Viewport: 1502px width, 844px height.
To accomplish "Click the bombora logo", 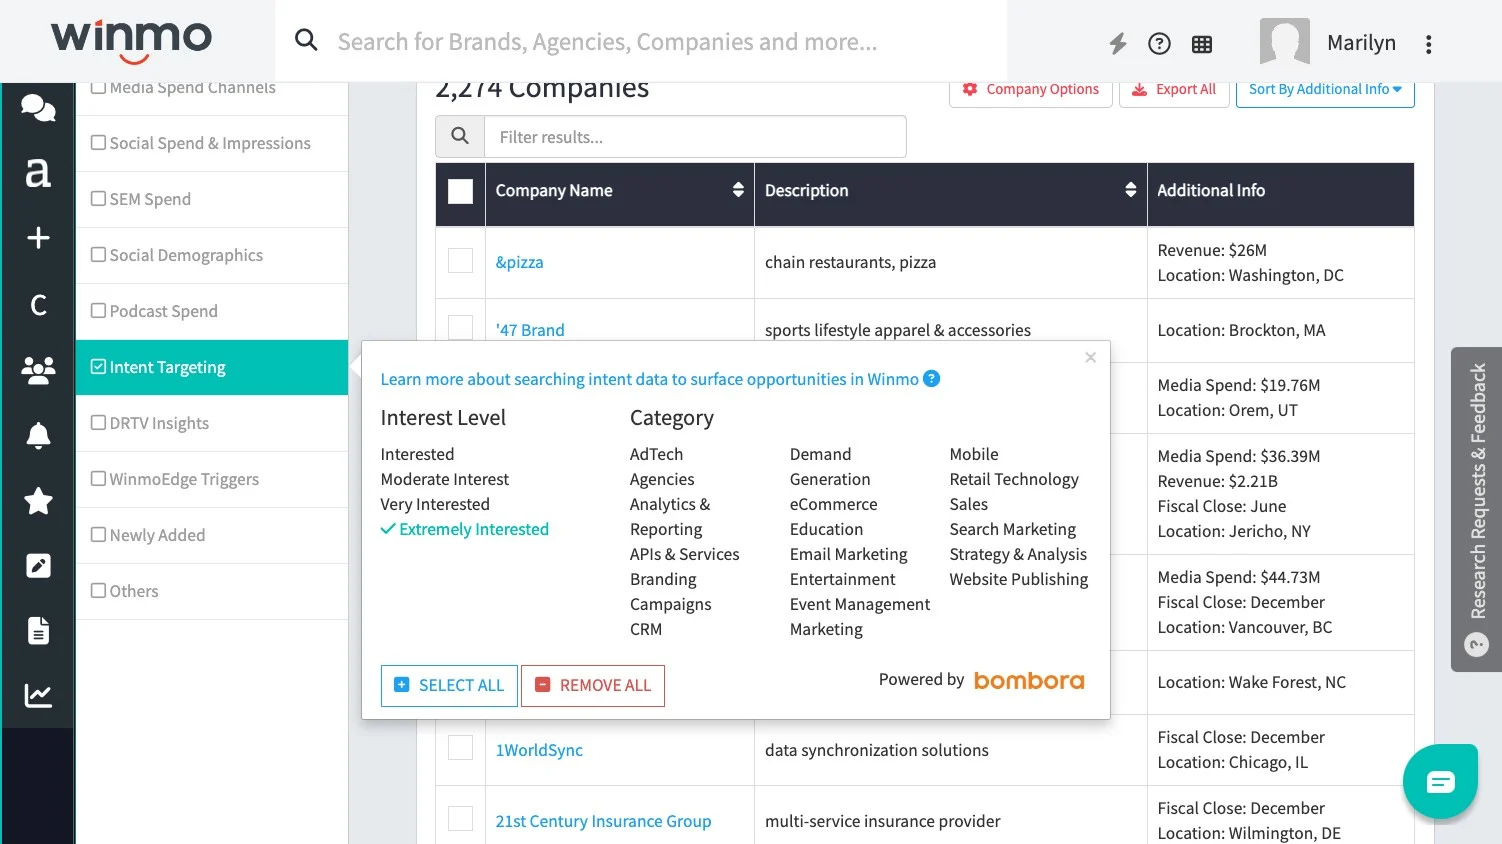I will 1029,680.
